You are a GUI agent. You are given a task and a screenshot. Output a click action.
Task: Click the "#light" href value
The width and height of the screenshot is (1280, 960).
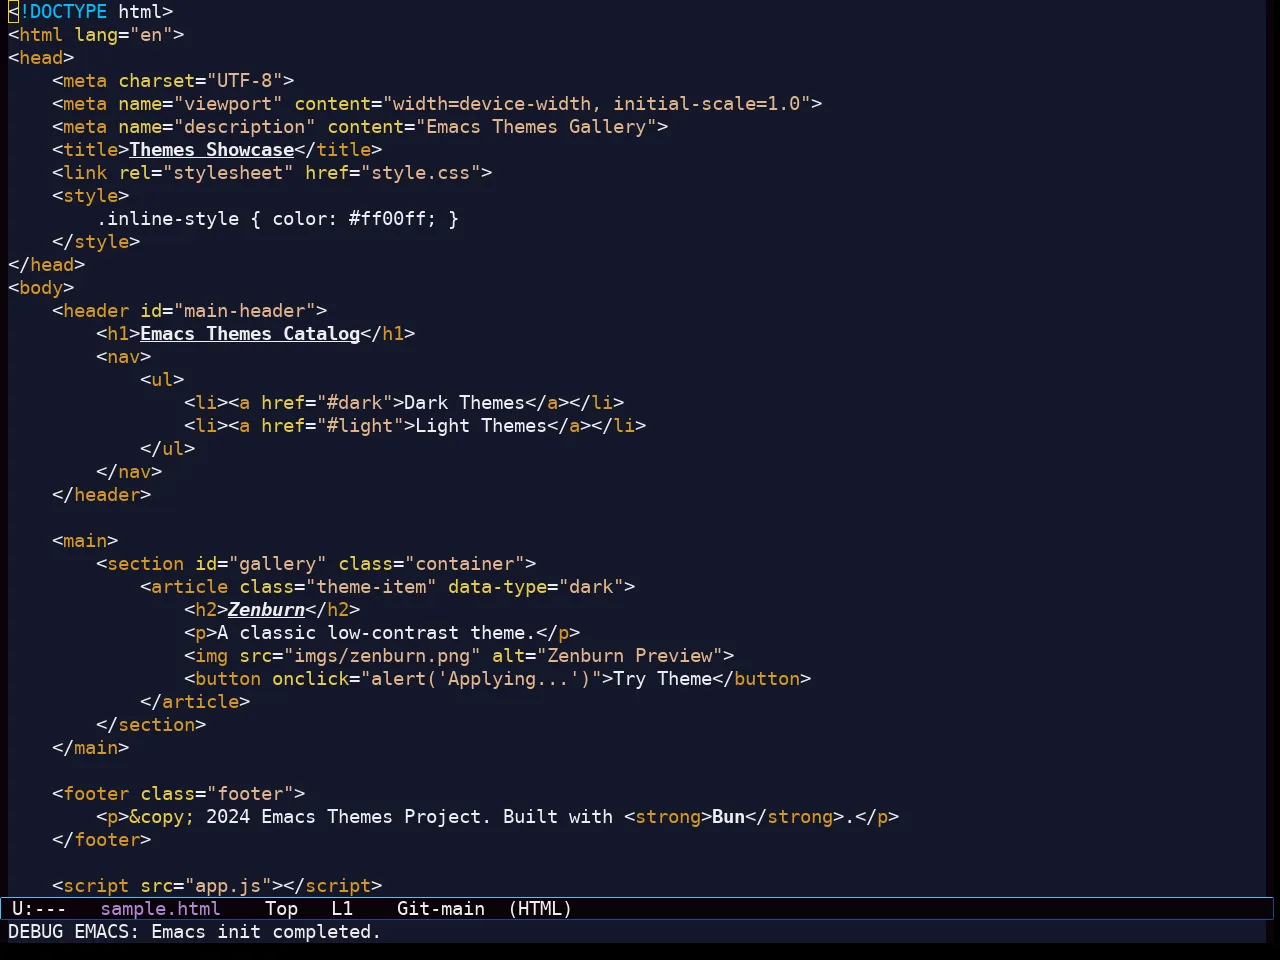(360, 426)
